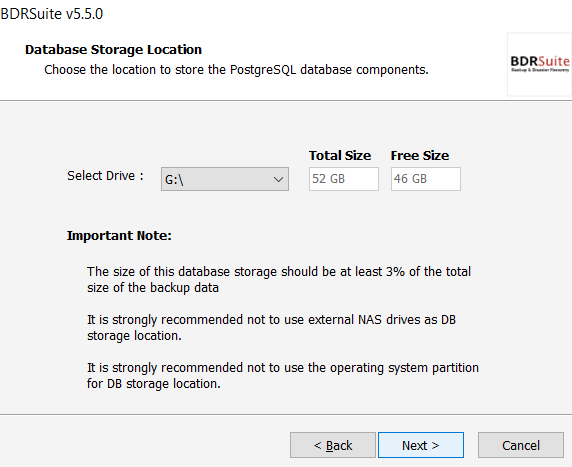Viewport: 572px width, 467px height.
Task: Select the G:\ text in drive combo box
Action: (174, 180)
